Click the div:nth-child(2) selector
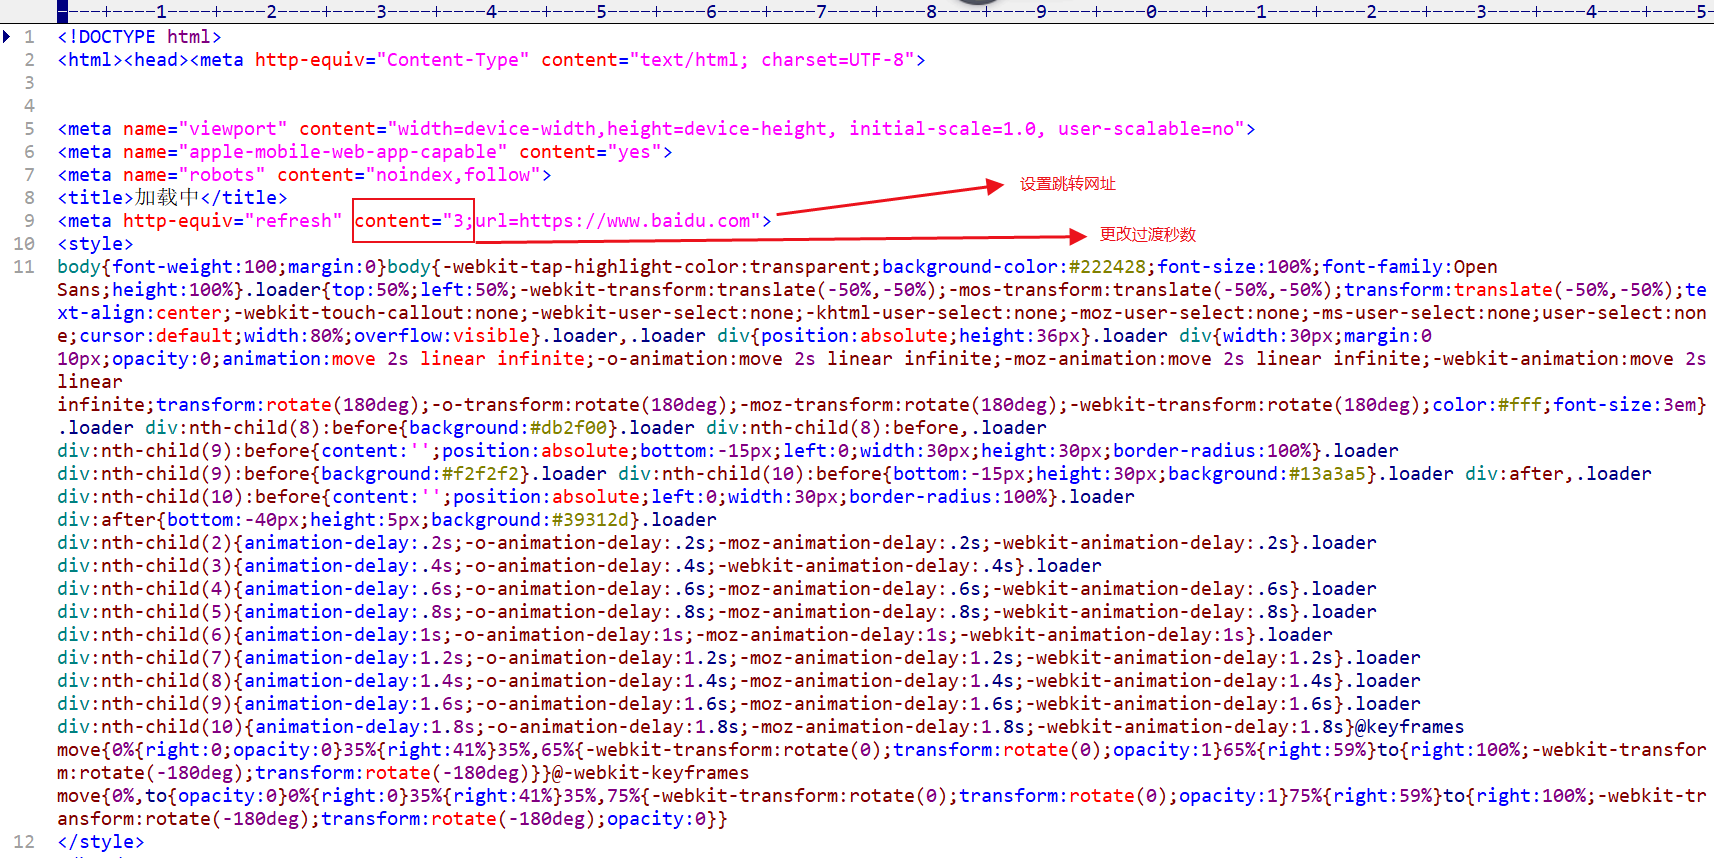The image size is (1714, 858). (145, 543)
